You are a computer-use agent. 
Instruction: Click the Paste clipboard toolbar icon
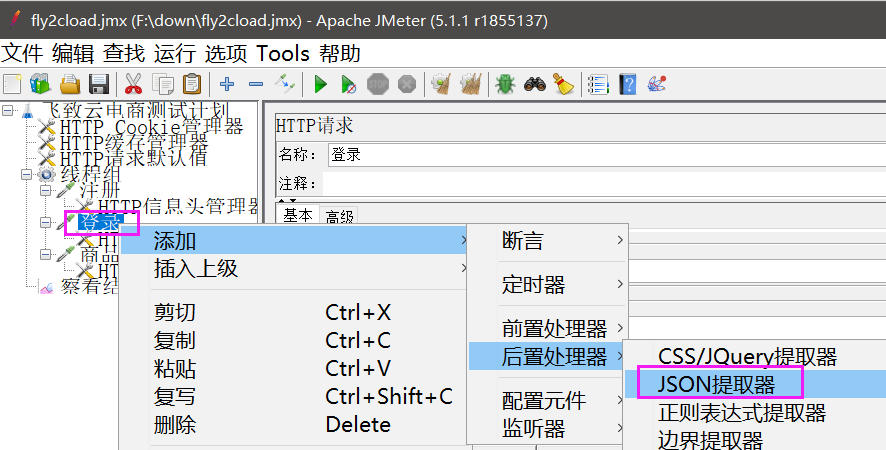coord(192,84)
